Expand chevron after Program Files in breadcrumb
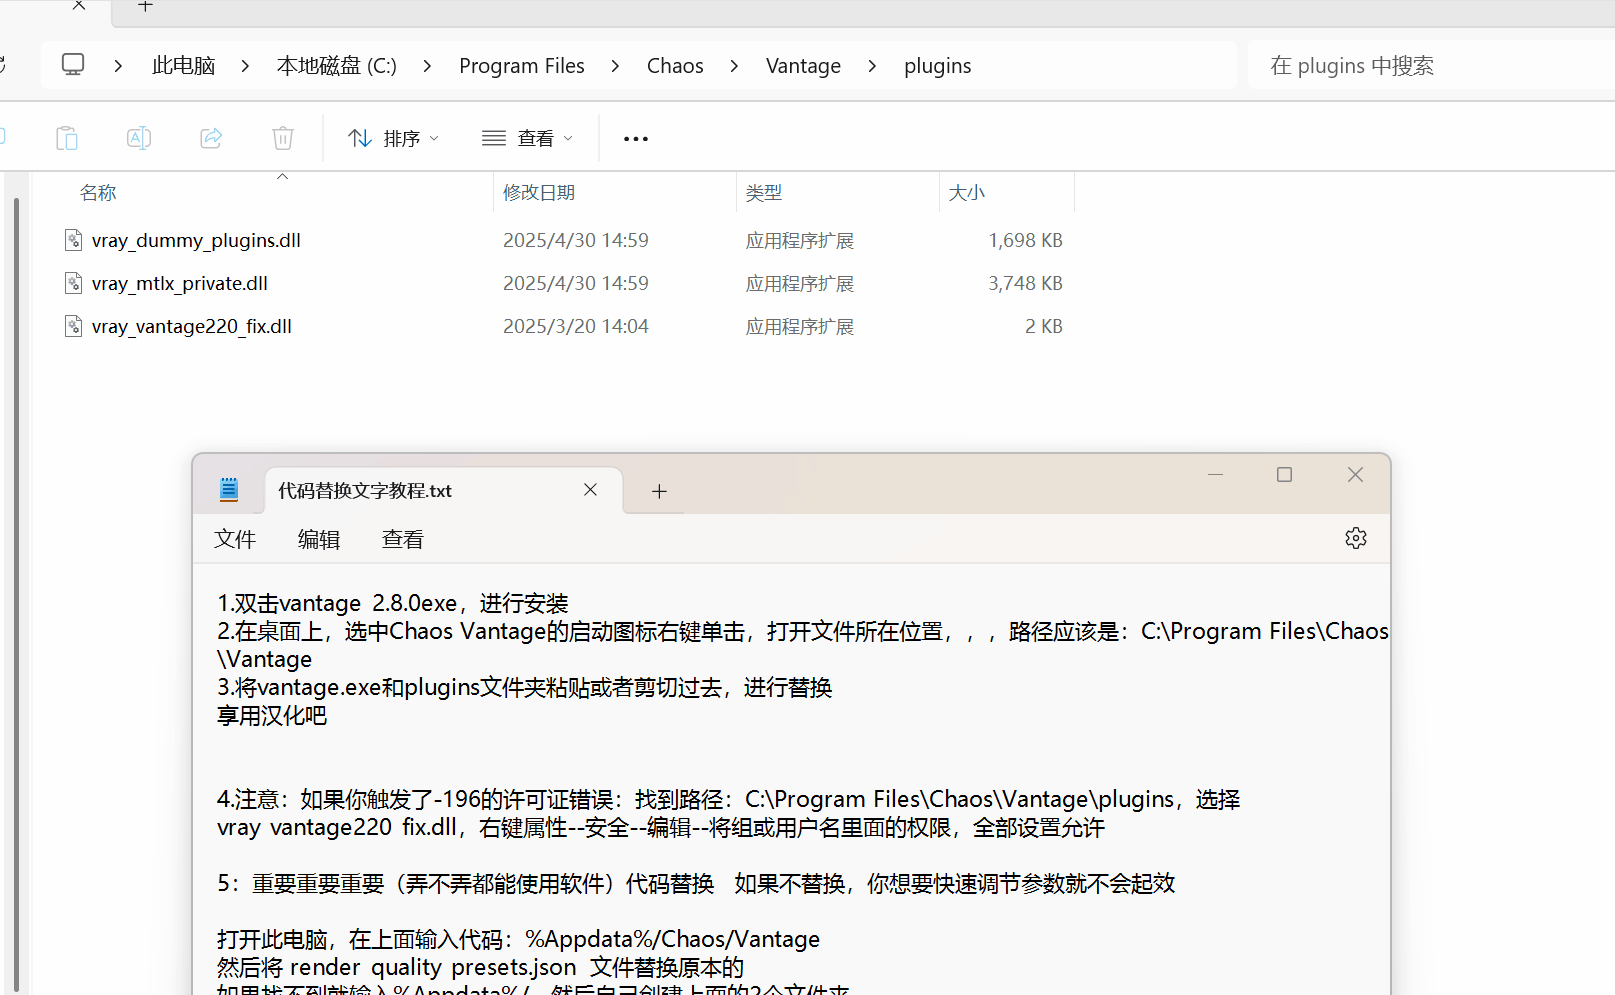The height and width of the screenshot is (995, 1615). 615,66
